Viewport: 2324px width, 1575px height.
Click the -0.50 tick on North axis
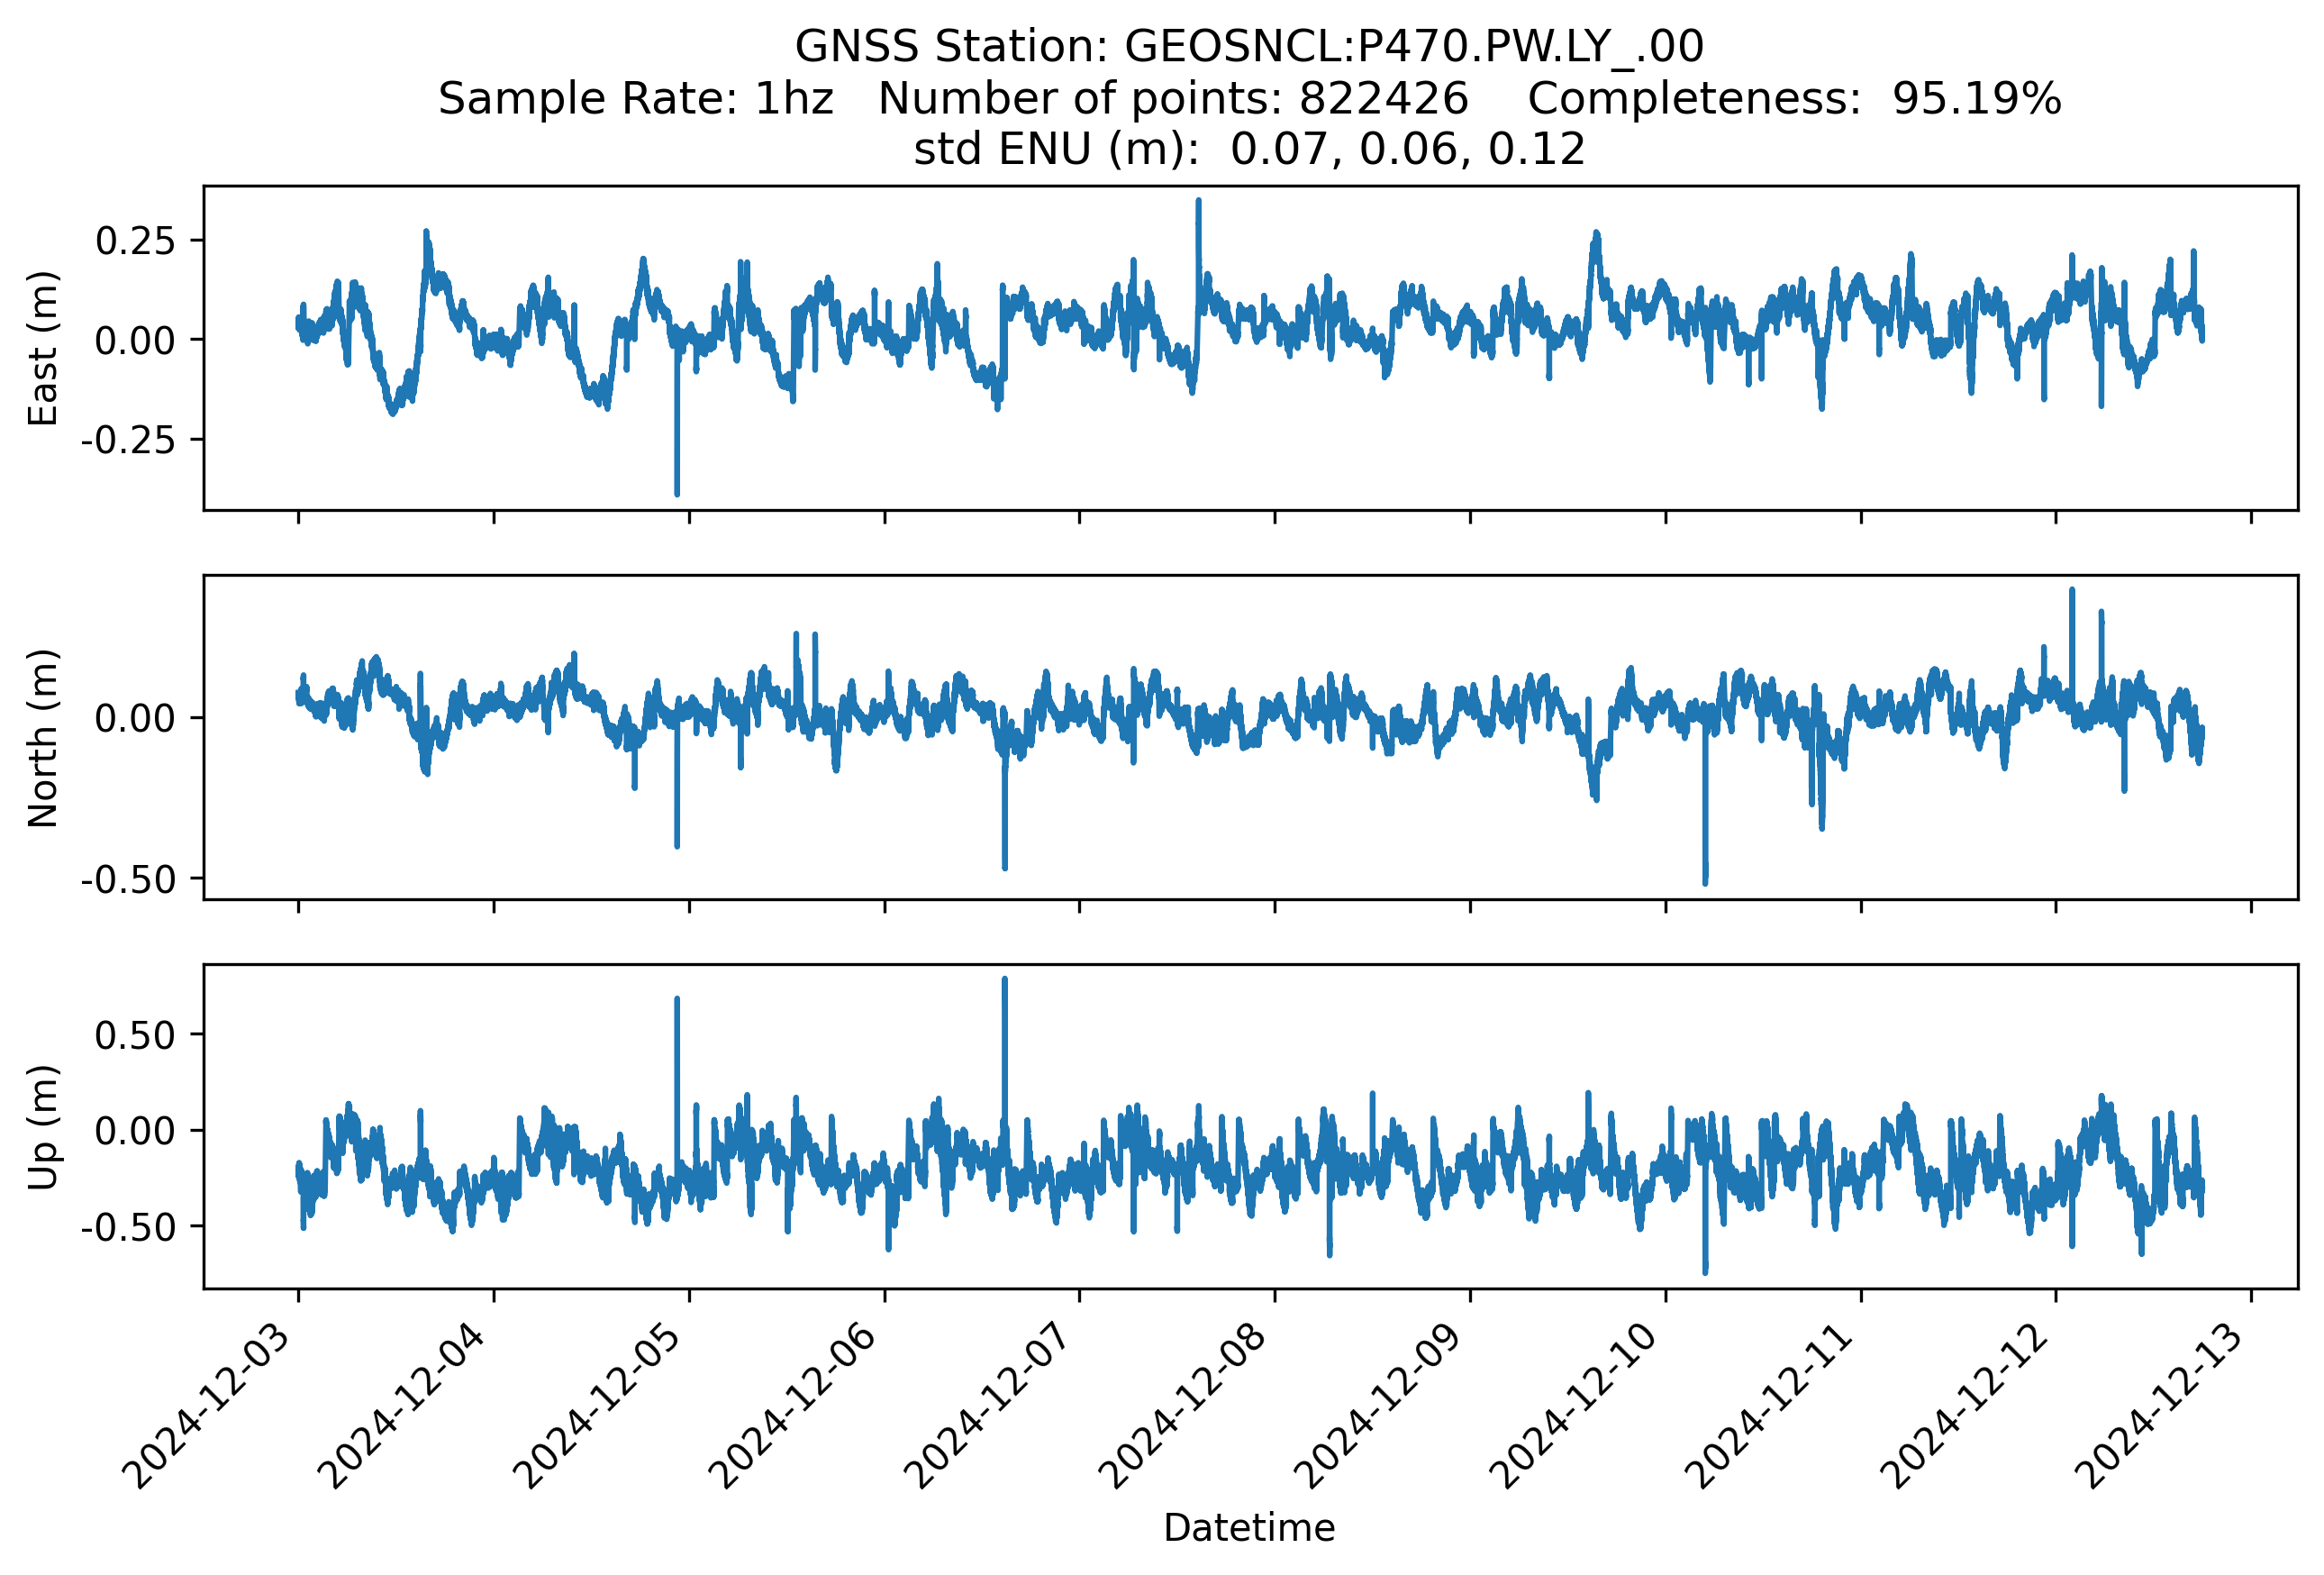(x=128, y=880)
